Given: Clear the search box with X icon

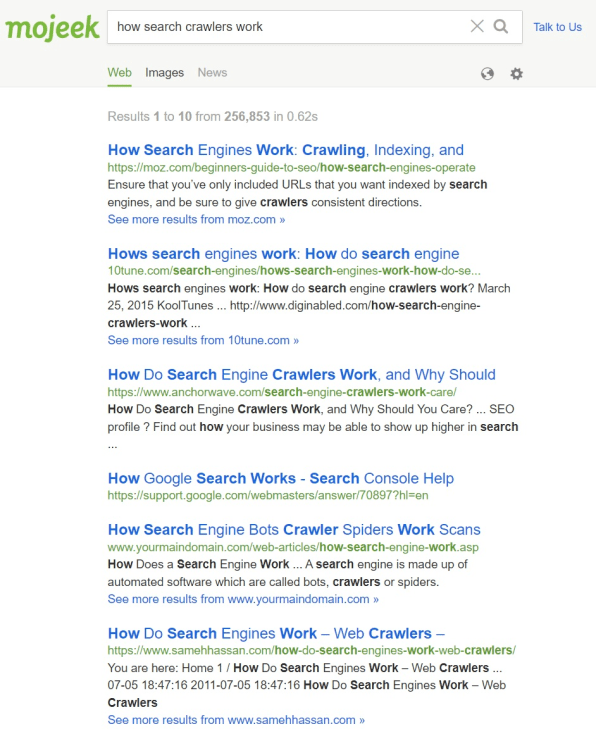Looking at the screenshot, I should click(477, 26).
